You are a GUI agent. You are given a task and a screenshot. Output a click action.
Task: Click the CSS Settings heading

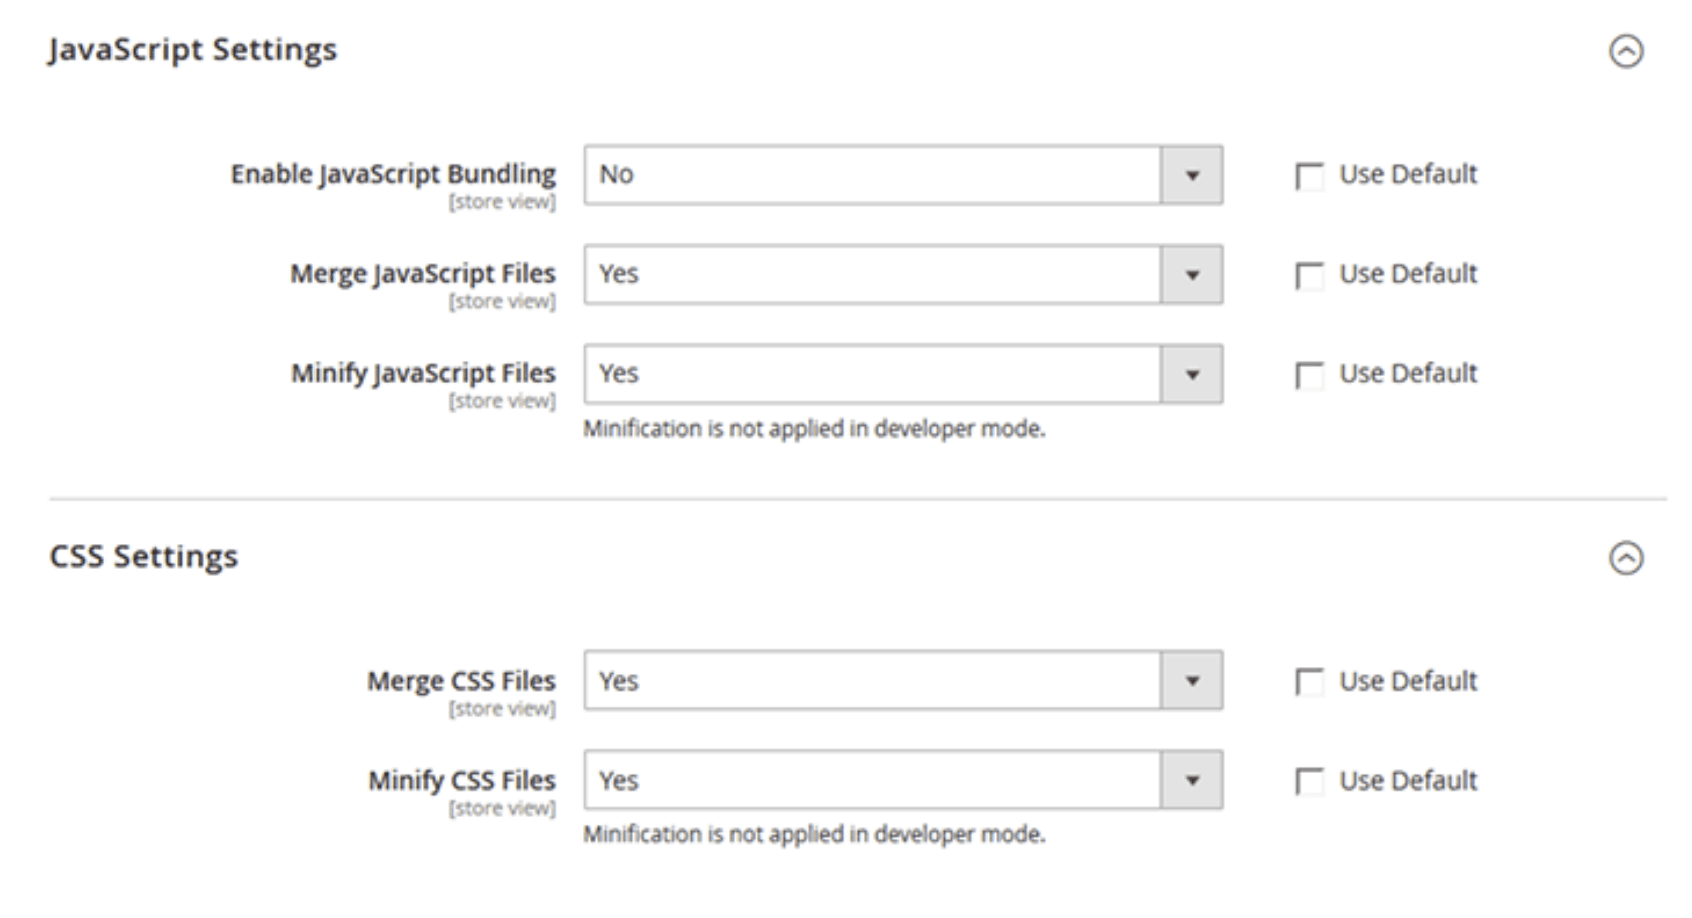(144, 556)
